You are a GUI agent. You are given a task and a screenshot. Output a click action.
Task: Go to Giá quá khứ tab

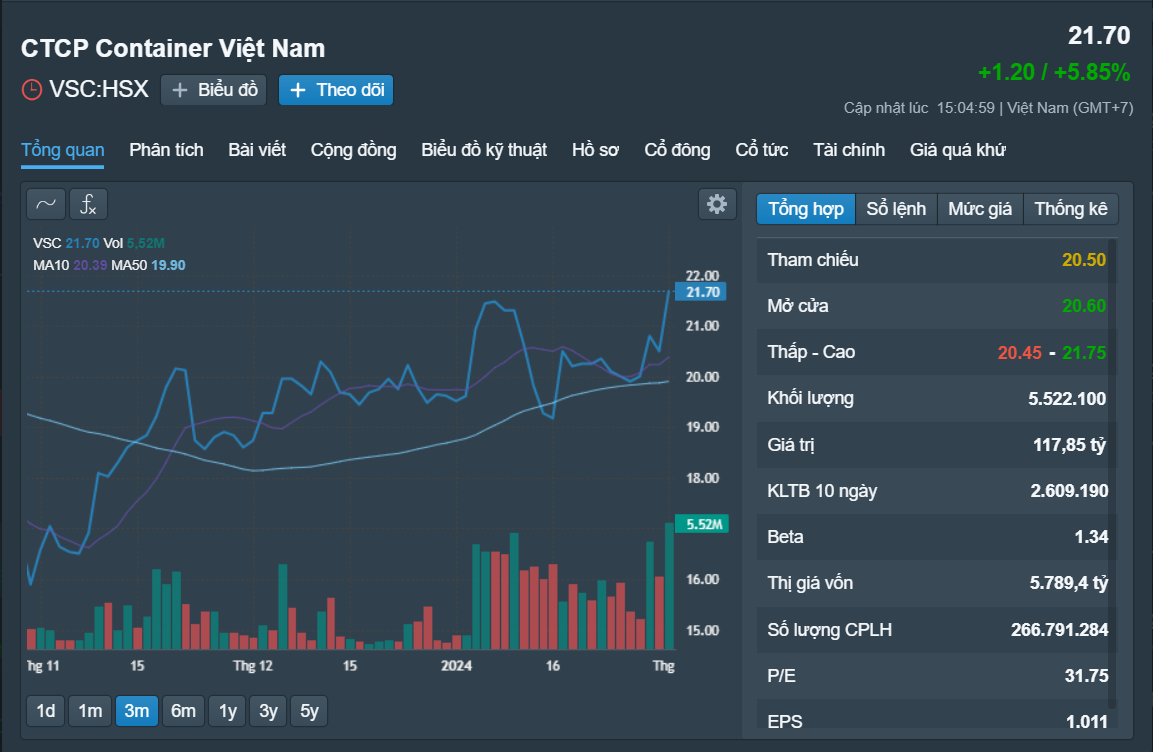[x=957, y=150]
